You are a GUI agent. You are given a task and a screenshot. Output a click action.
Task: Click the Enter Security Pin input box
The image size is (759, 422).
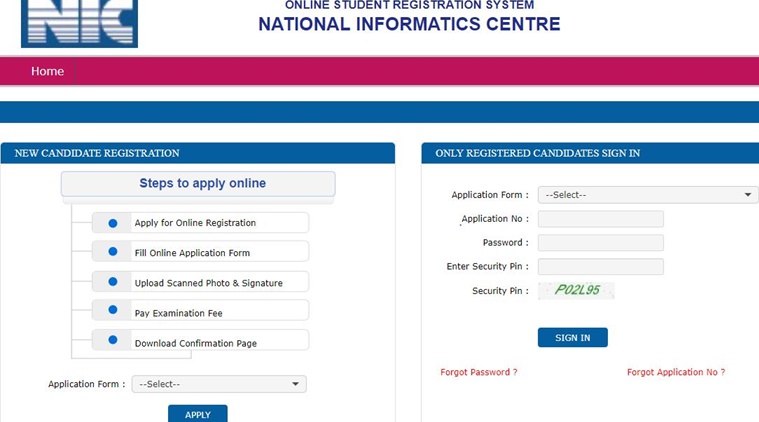601,267
